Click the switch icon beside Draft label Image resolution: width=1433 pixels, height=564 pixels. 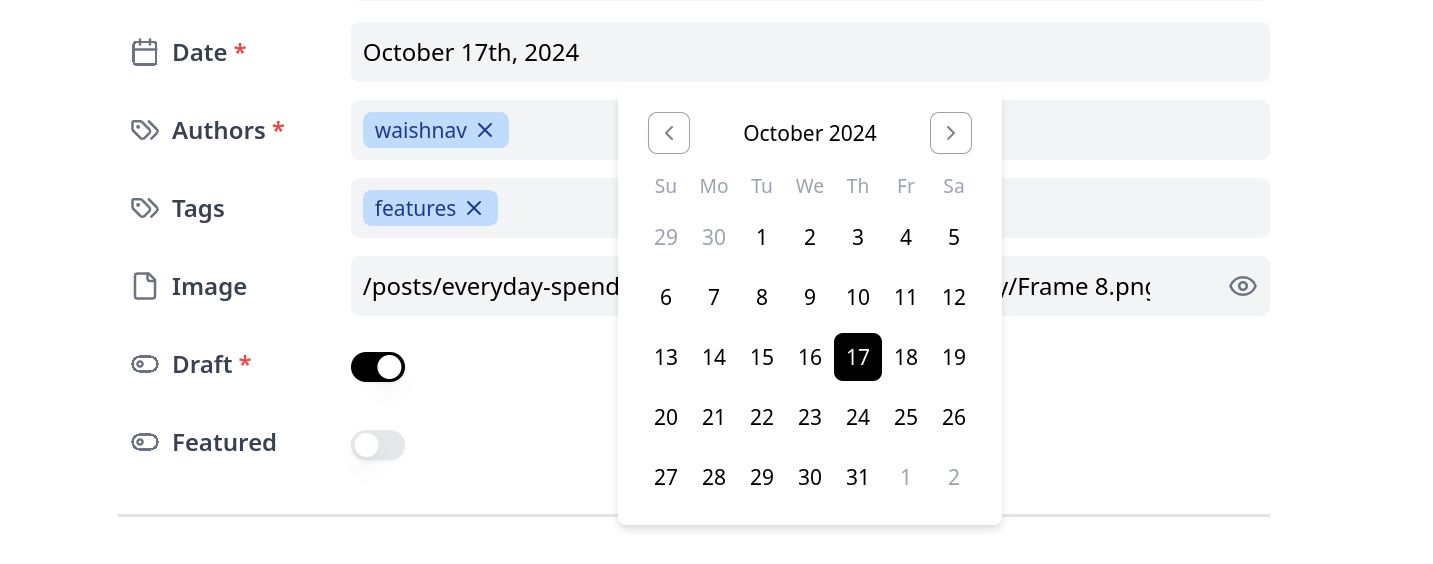(x=145, y=364)
